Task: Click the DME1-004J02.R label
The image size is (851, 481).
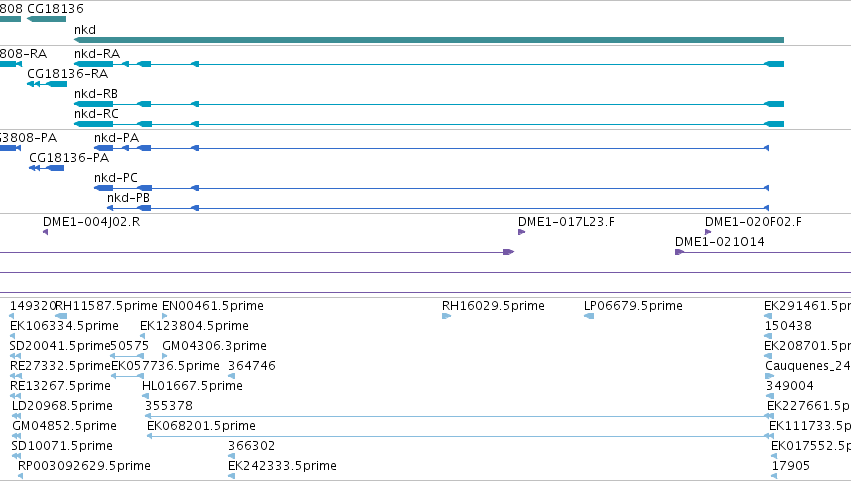Action: point(91,222)
